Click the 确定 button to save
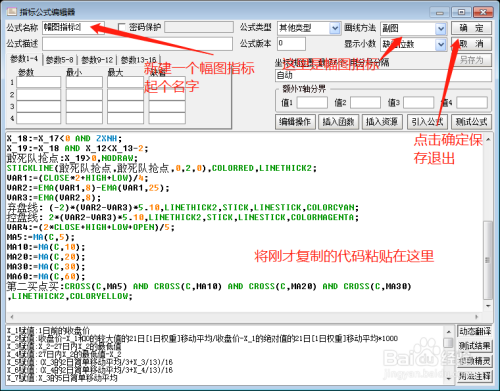 (x=471, y=28)
